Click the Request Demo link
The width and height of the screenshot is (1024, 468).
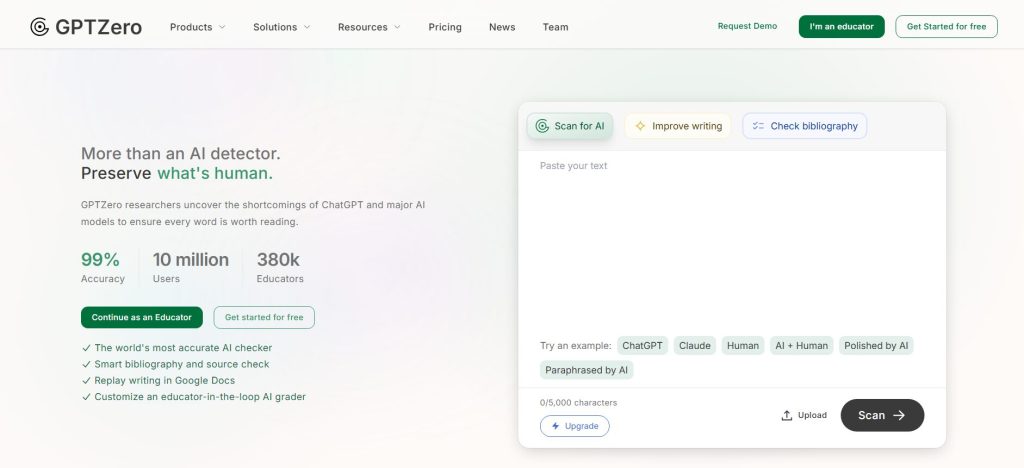pos(747,26)
